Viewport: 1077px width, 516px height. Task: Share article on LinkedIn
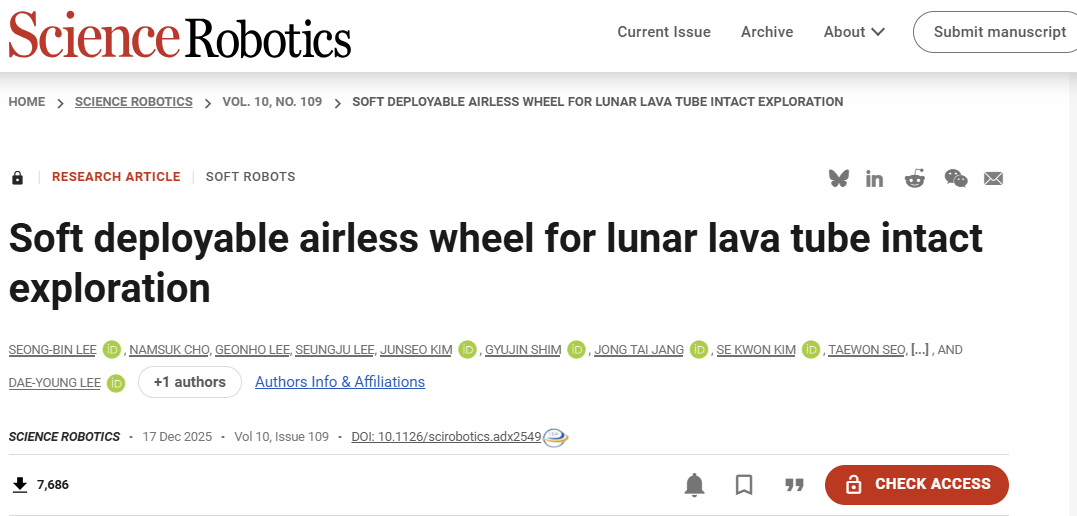(x=875, y=178)
